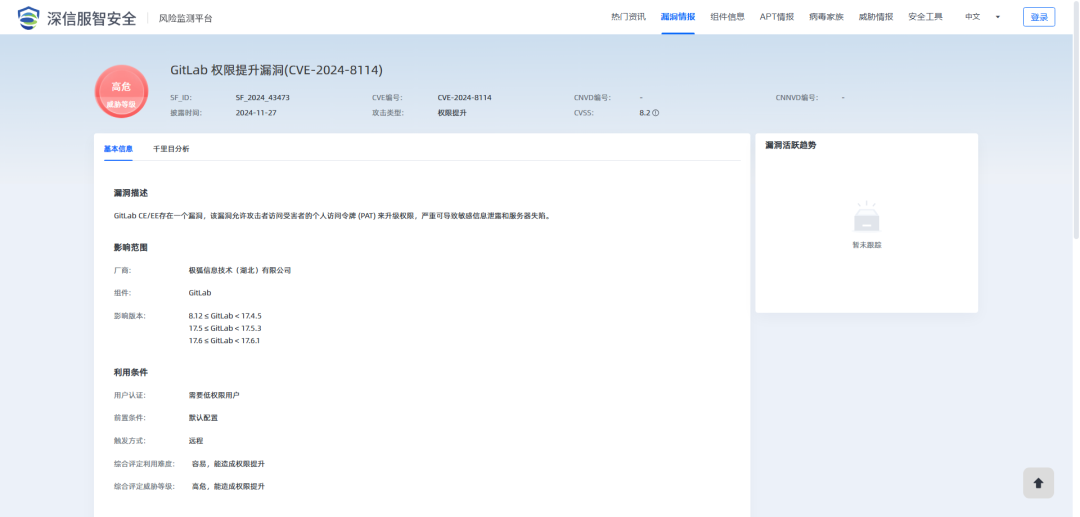Click the empty-box 暂未跟踪 placeholder icon
1080x517 pixels.
866,217
